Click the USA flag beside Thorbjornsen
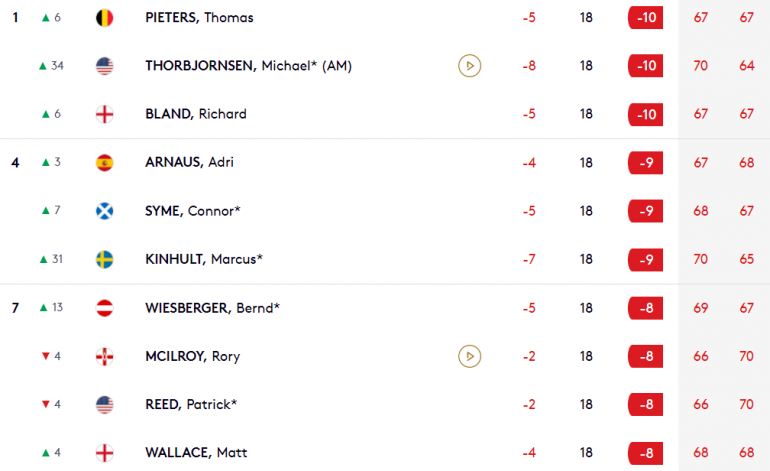The image size is (770, 471). [x=105, y=66]
